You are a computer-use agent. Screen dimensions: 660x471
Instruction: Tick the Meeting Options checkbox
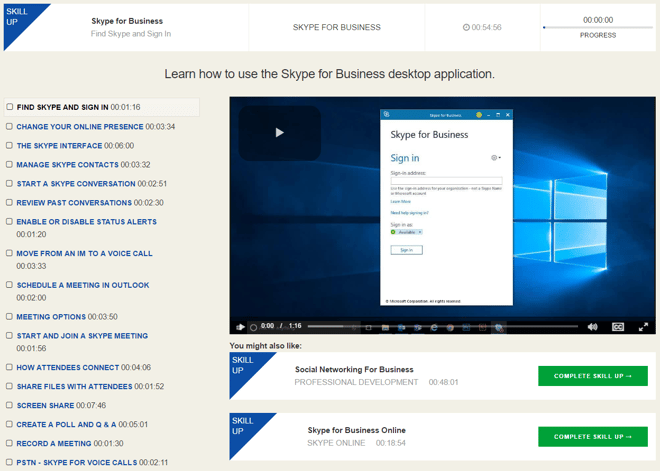click(x=9, y=316)
